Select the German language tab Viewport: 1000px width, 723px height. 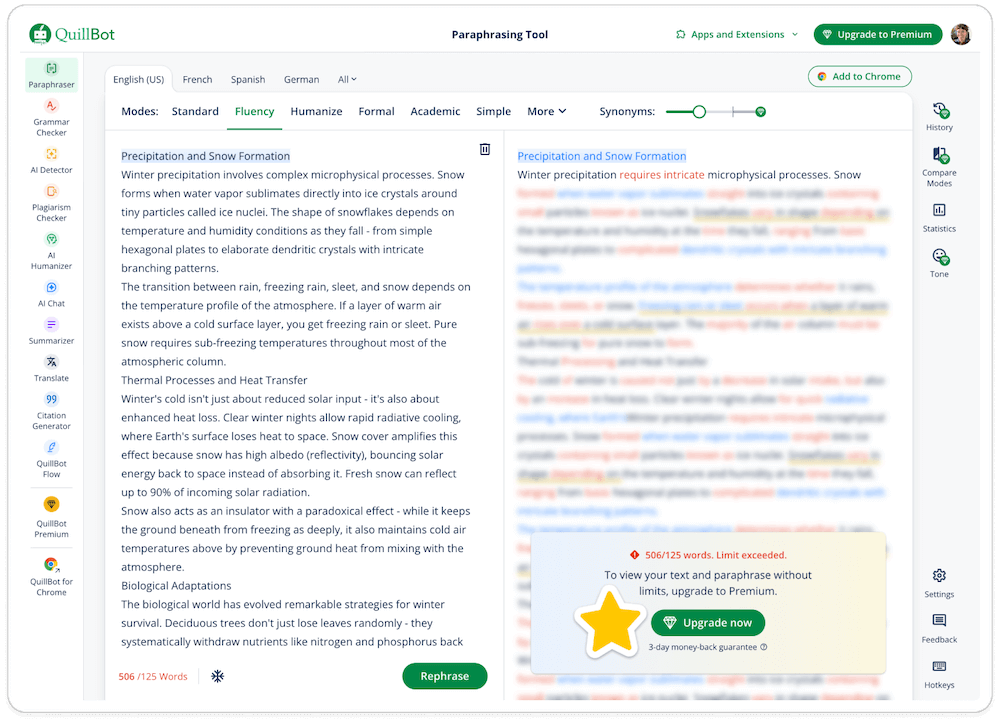point(302,80)
